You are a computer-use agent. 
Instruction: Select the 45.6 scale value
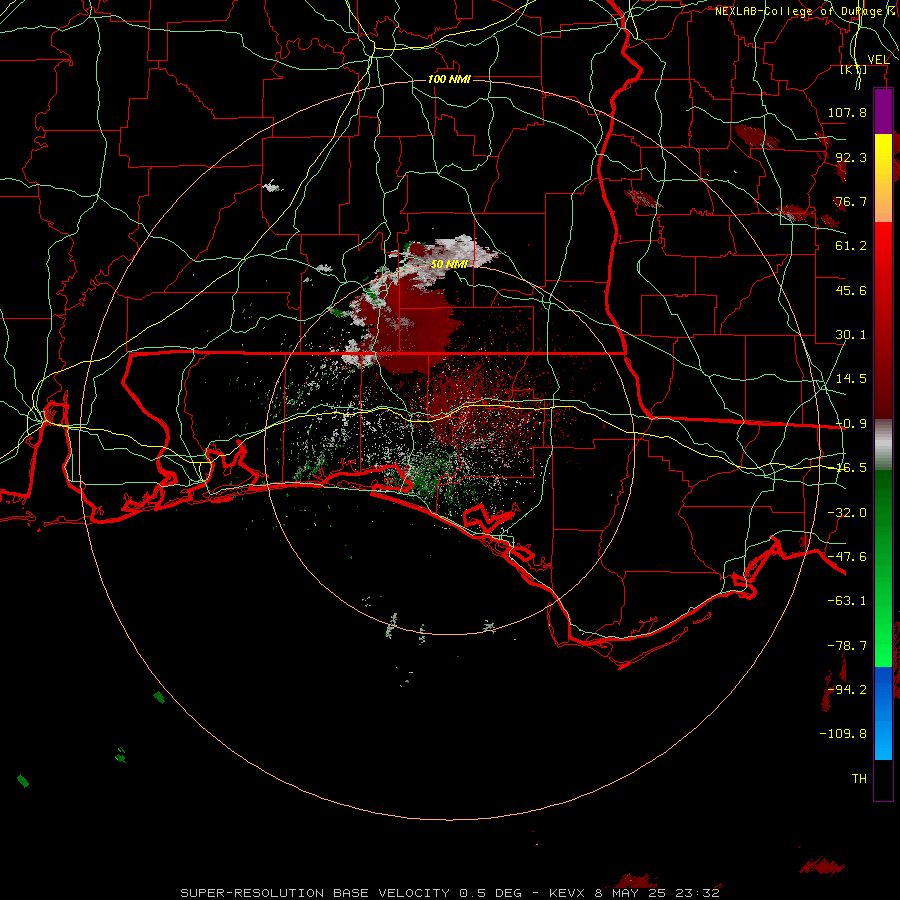[851, 290]
